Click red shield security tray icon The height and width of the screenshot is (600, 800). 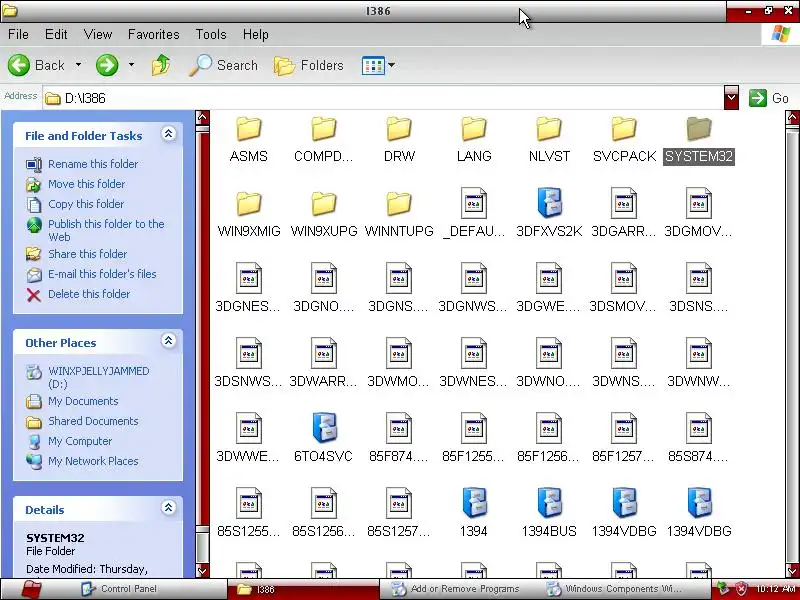(741, 589)
